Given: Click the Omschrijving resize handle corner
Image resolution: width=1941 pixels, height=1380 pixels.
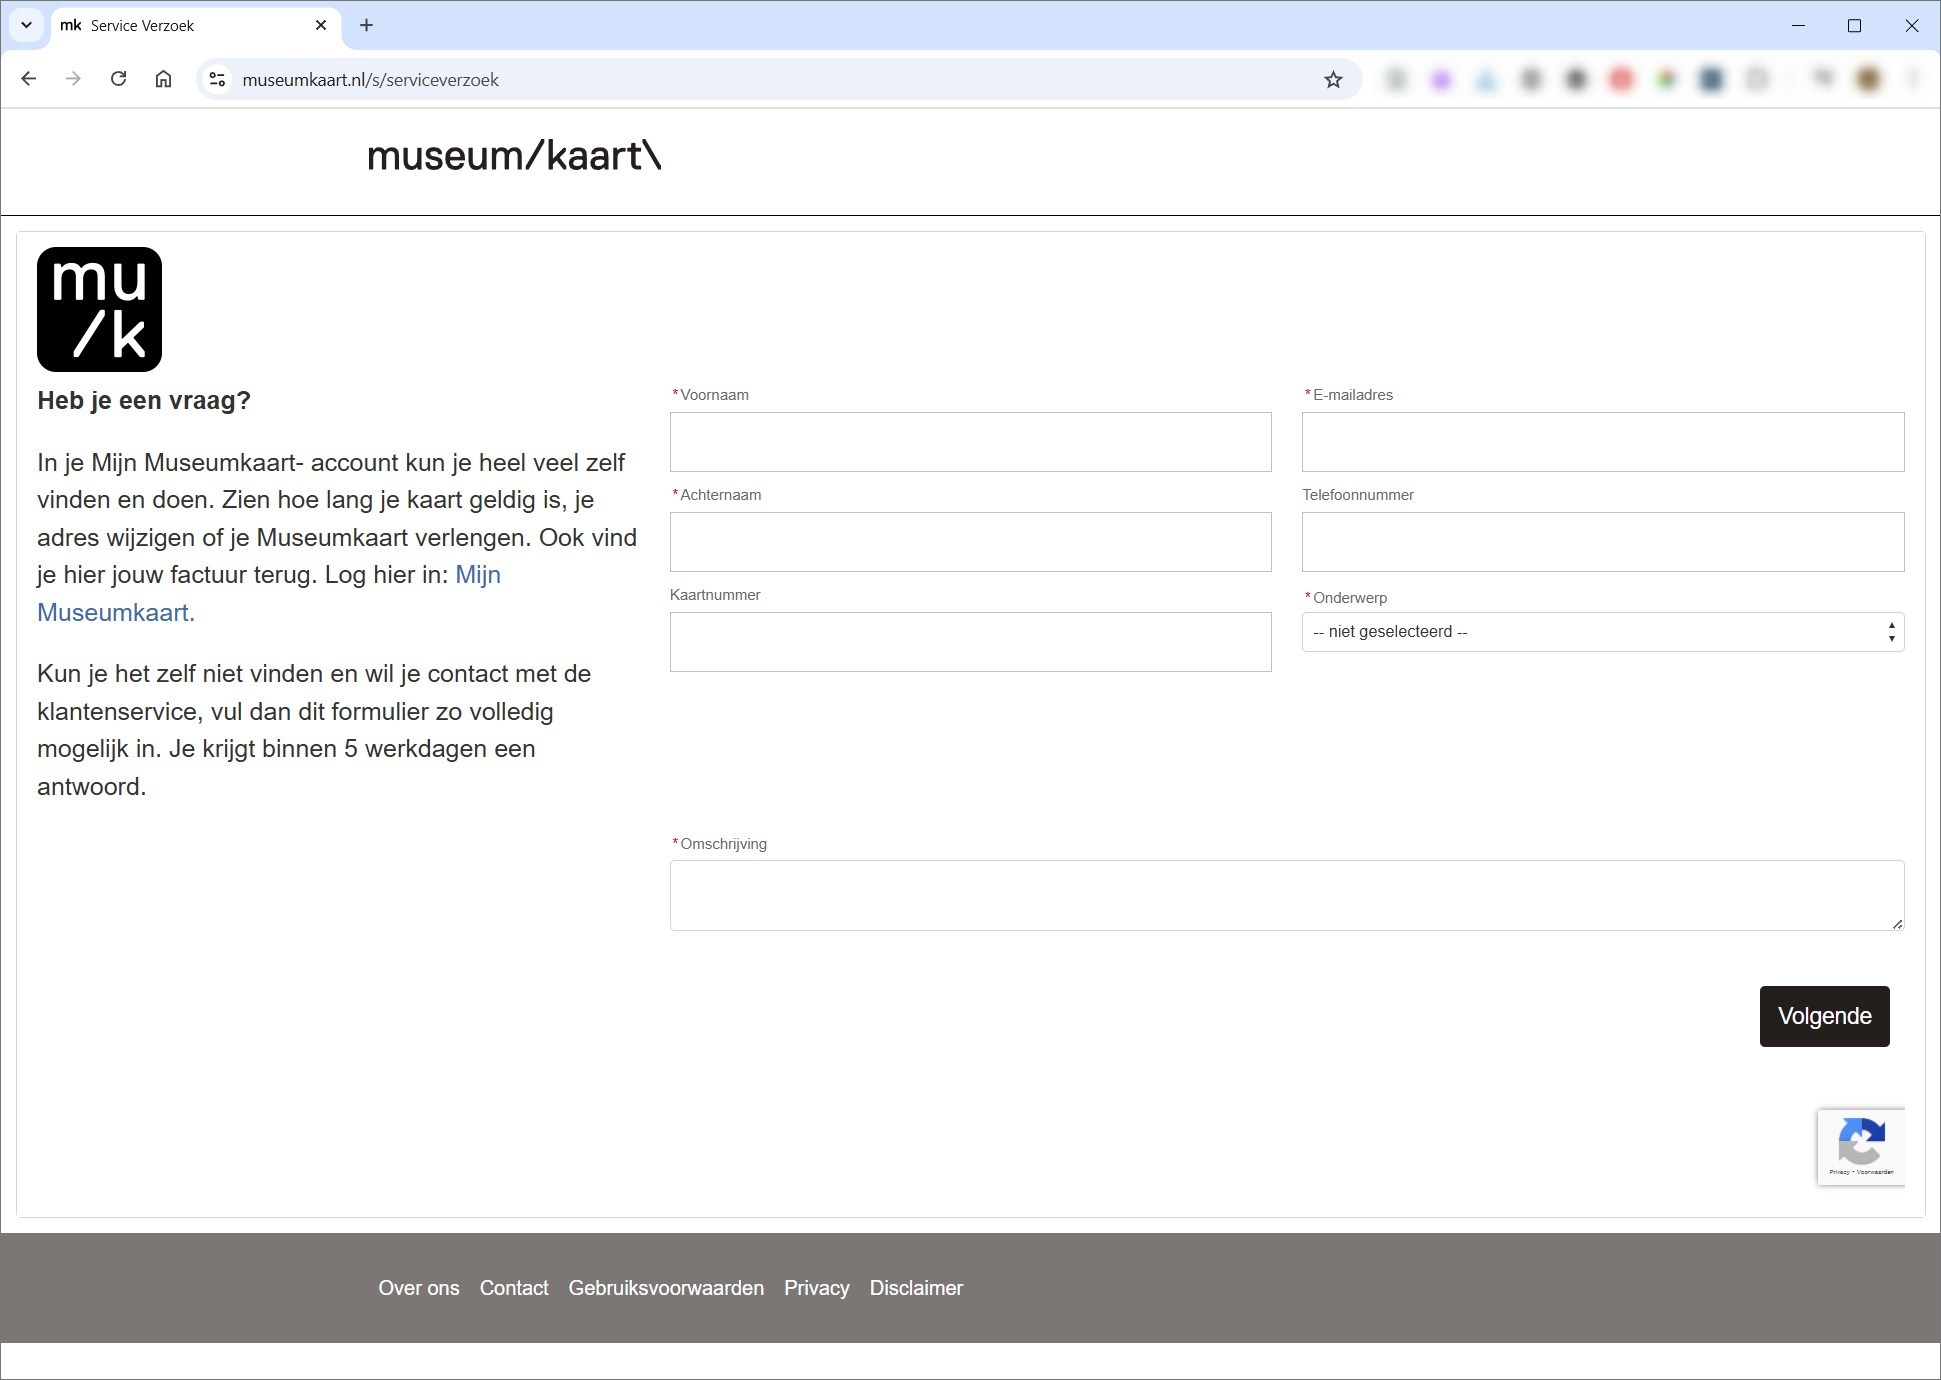Looking at the screenshot, I should click(x=1897, y=923).
